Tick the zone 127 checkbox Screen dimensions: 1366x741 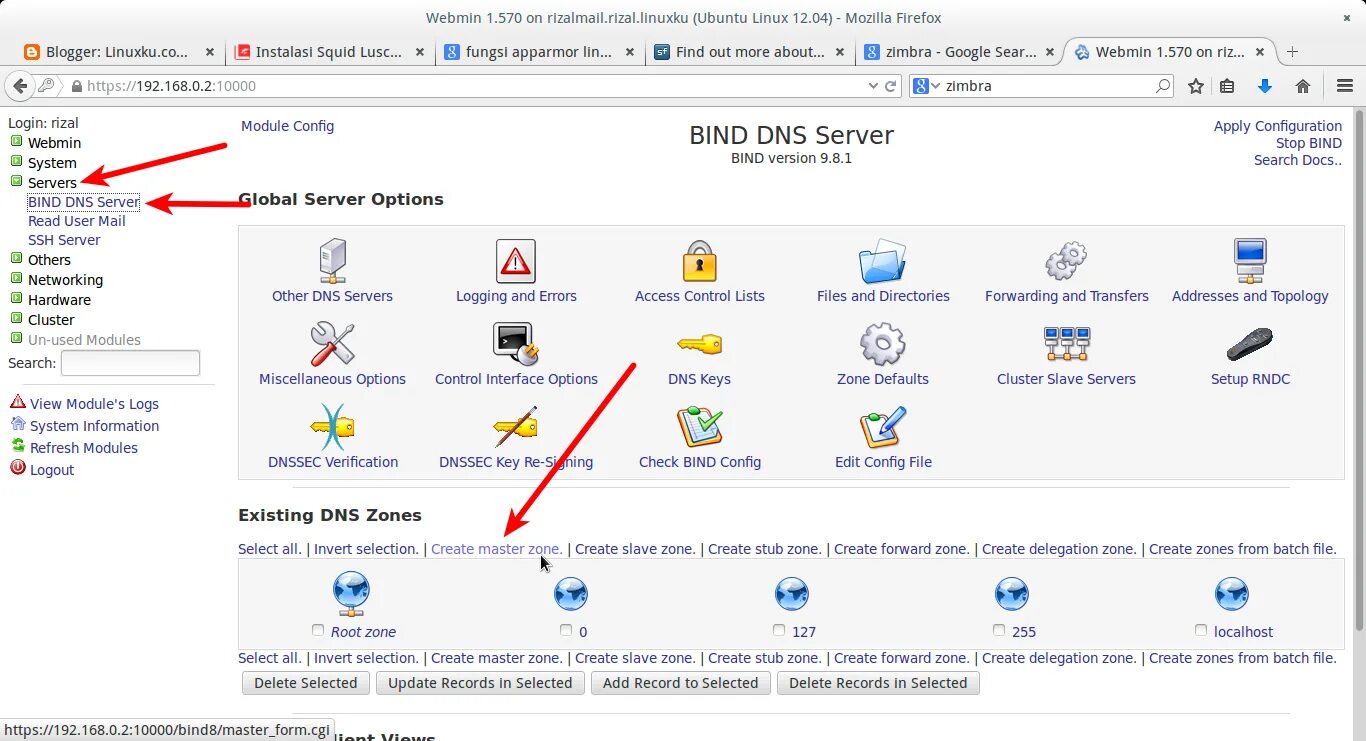pyautogui.click(x=779, y=631)
